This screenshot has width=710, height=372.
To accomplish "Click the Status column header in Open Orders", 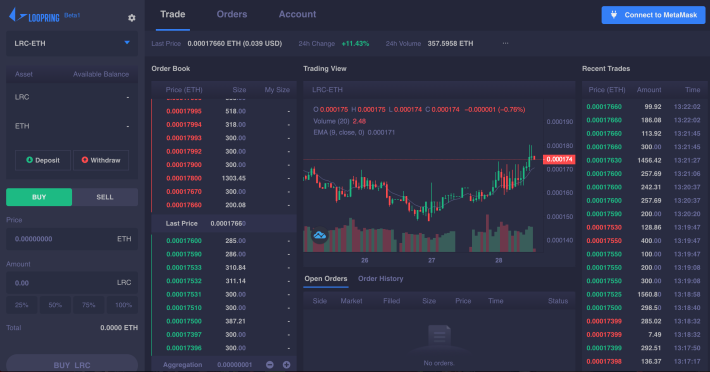I will (558, 301).
